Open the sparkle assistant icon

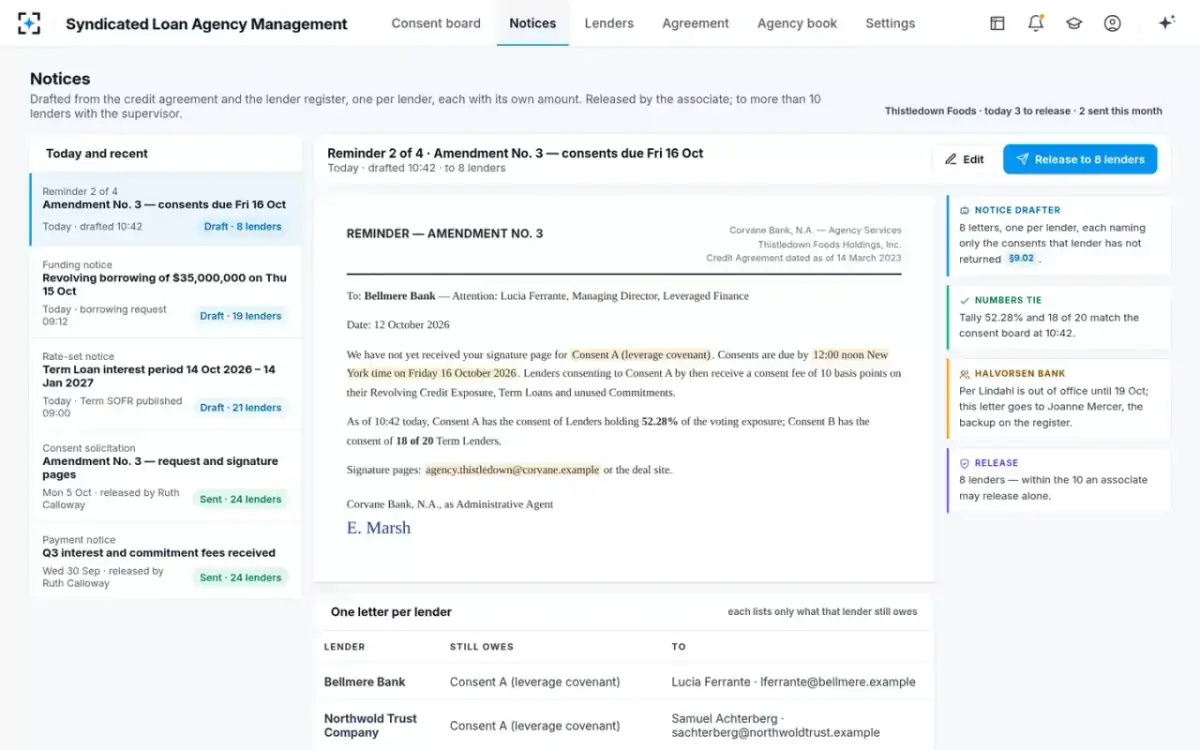click(x=1166, y=23)
